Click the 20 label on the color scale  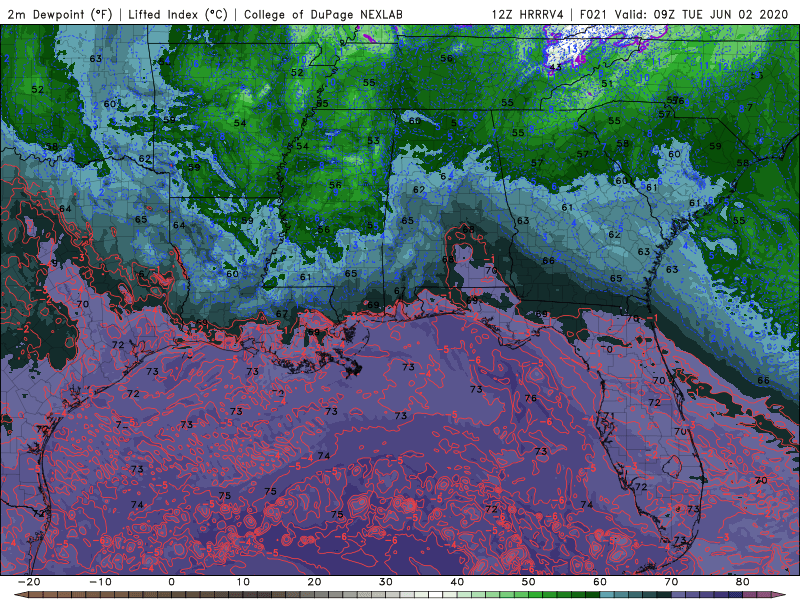314,582
